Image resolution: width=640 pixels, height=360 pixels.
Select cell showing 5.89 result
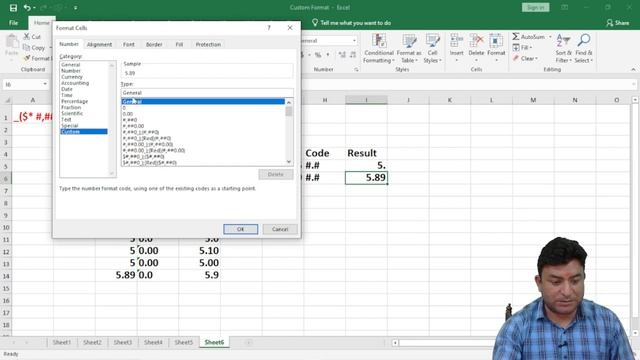(366, 178)
